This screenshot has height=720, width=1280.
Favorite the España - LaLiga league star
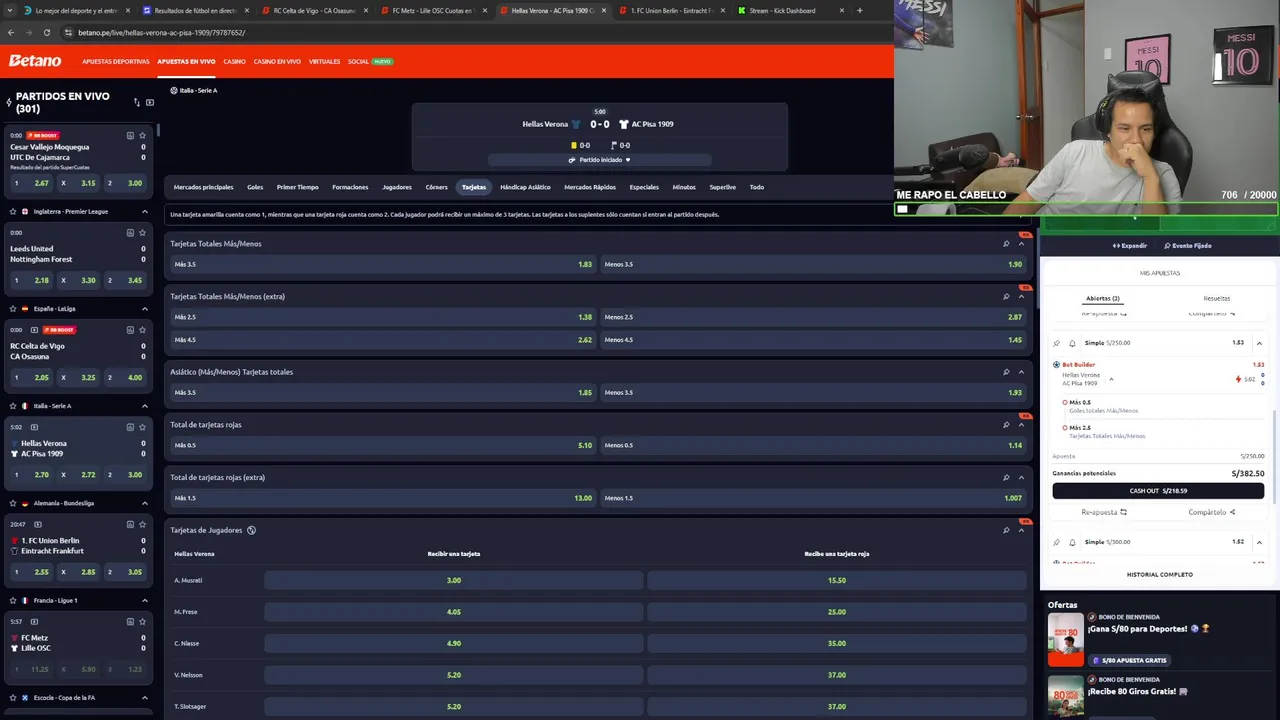[12, 309]
